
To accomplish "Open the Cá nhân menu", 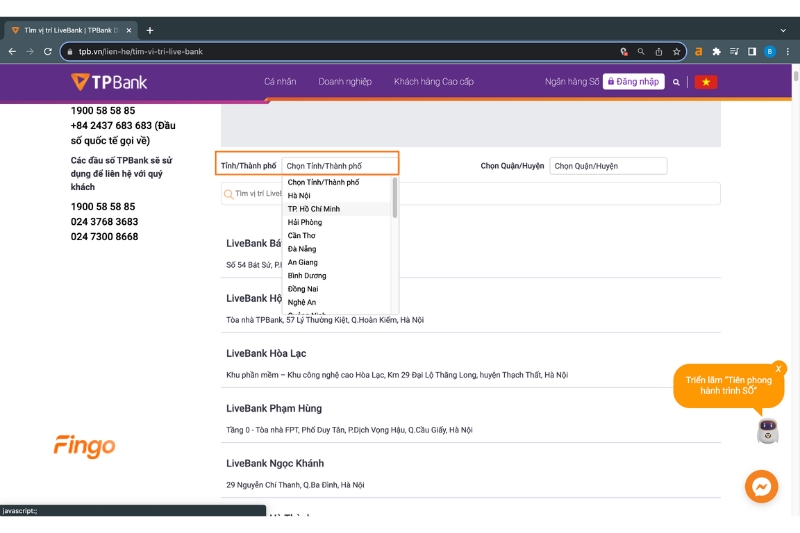I will [280, 82].
